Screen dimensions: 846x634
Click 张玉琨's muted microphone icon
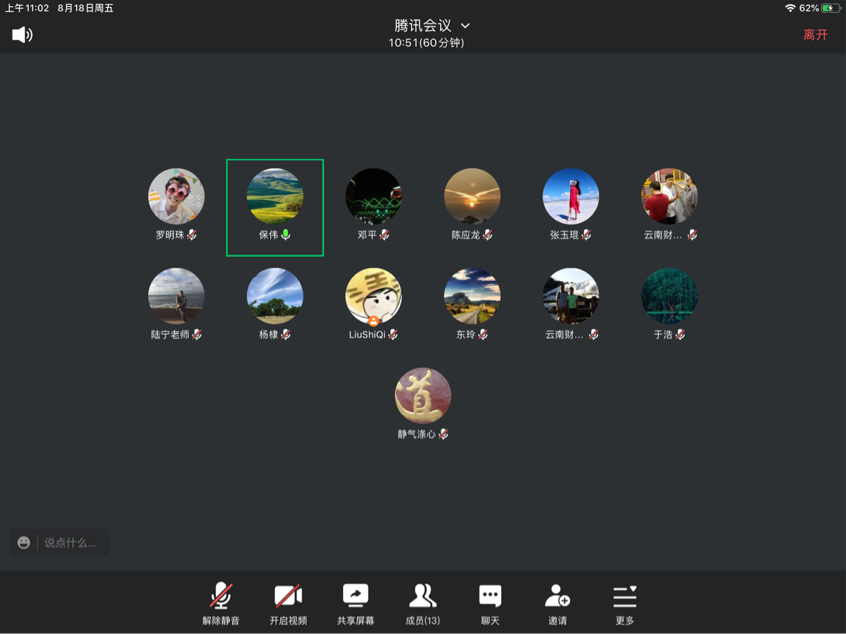click(586, 235)
